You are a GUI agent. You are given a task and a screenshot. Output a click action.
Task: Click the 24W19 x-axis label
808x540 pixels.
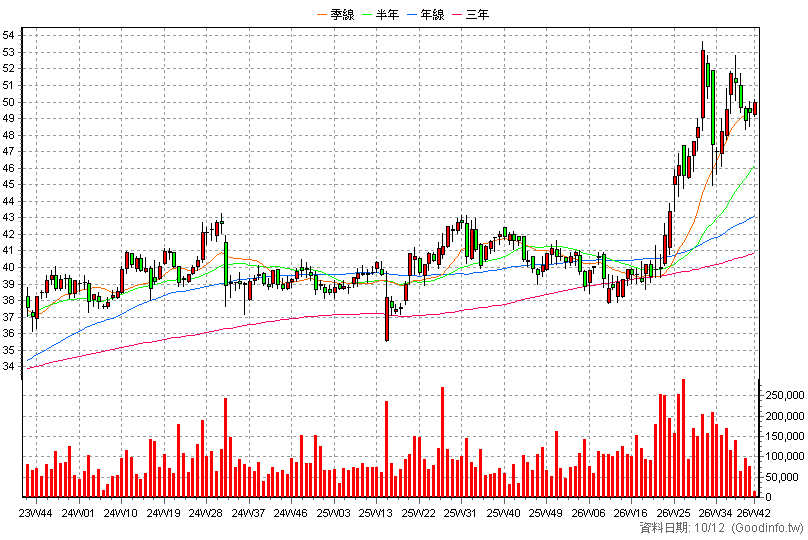(x=163, y=513)
